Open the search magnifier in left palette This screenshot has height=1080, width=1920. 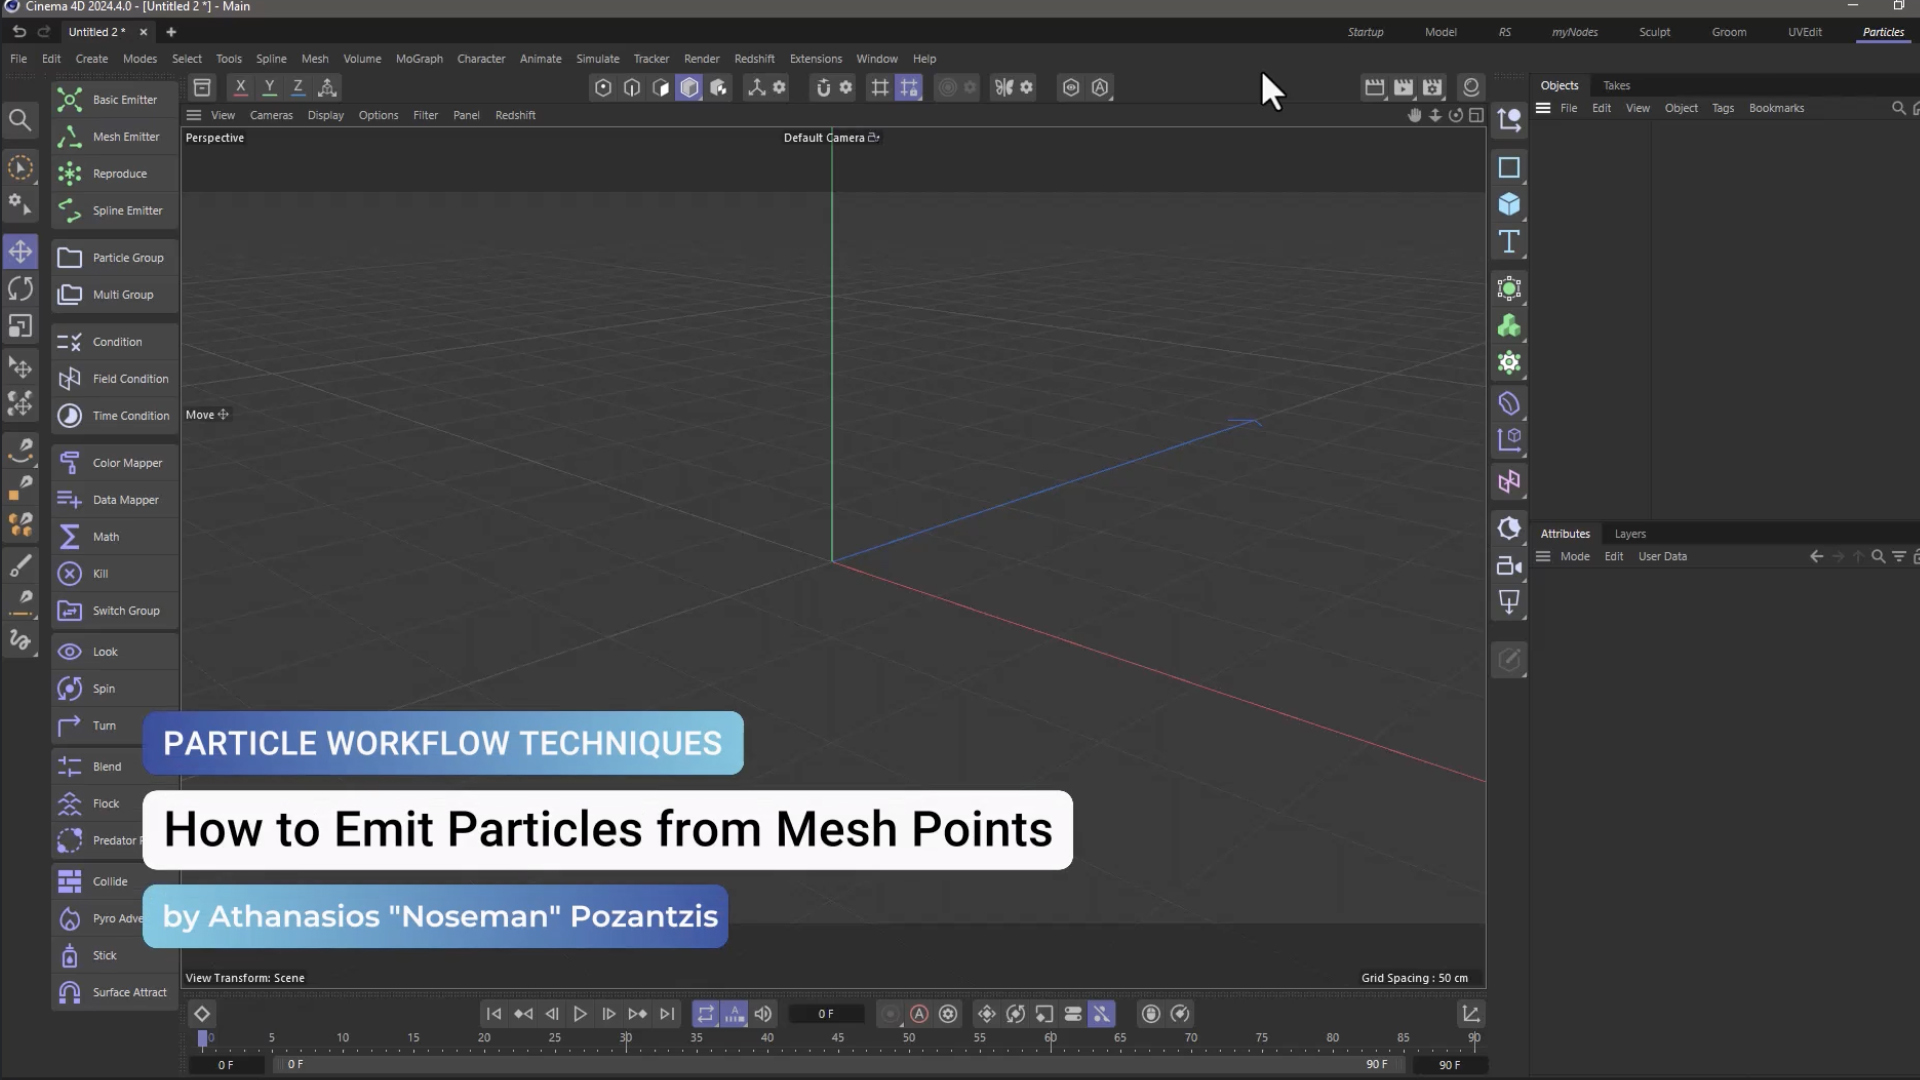tap(20, 121)
